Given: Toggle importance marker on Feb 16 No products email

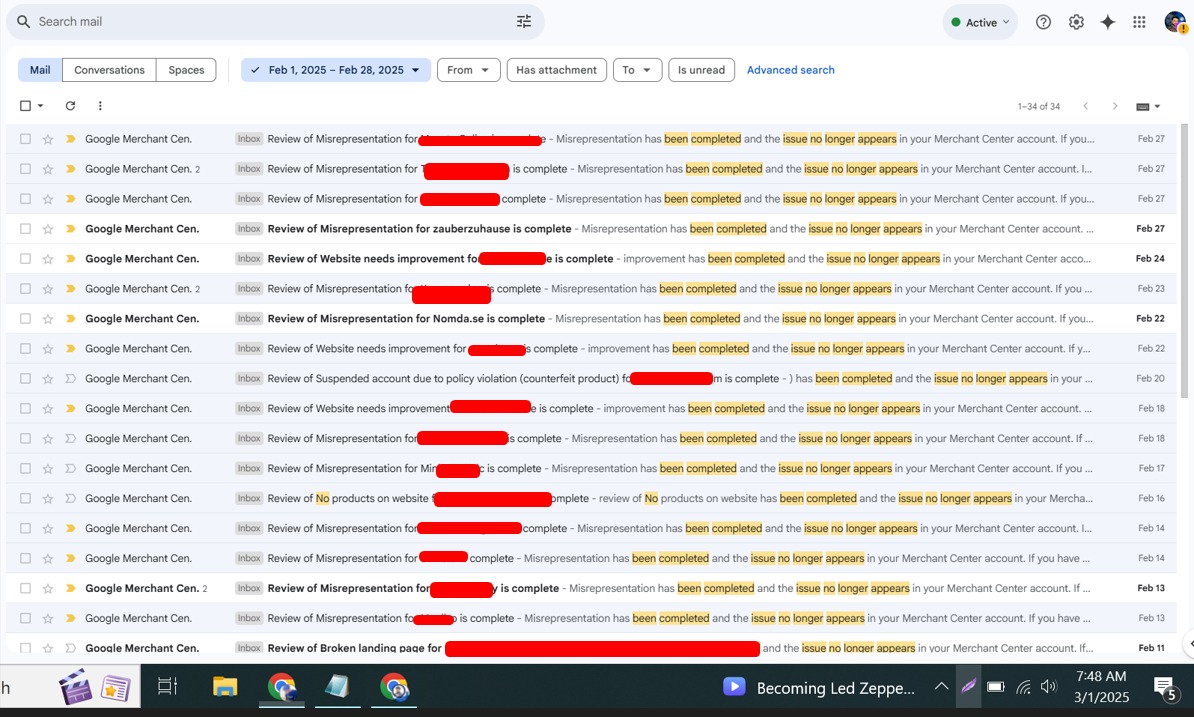Looking at the screenshot, I should [x=70, y=499].
